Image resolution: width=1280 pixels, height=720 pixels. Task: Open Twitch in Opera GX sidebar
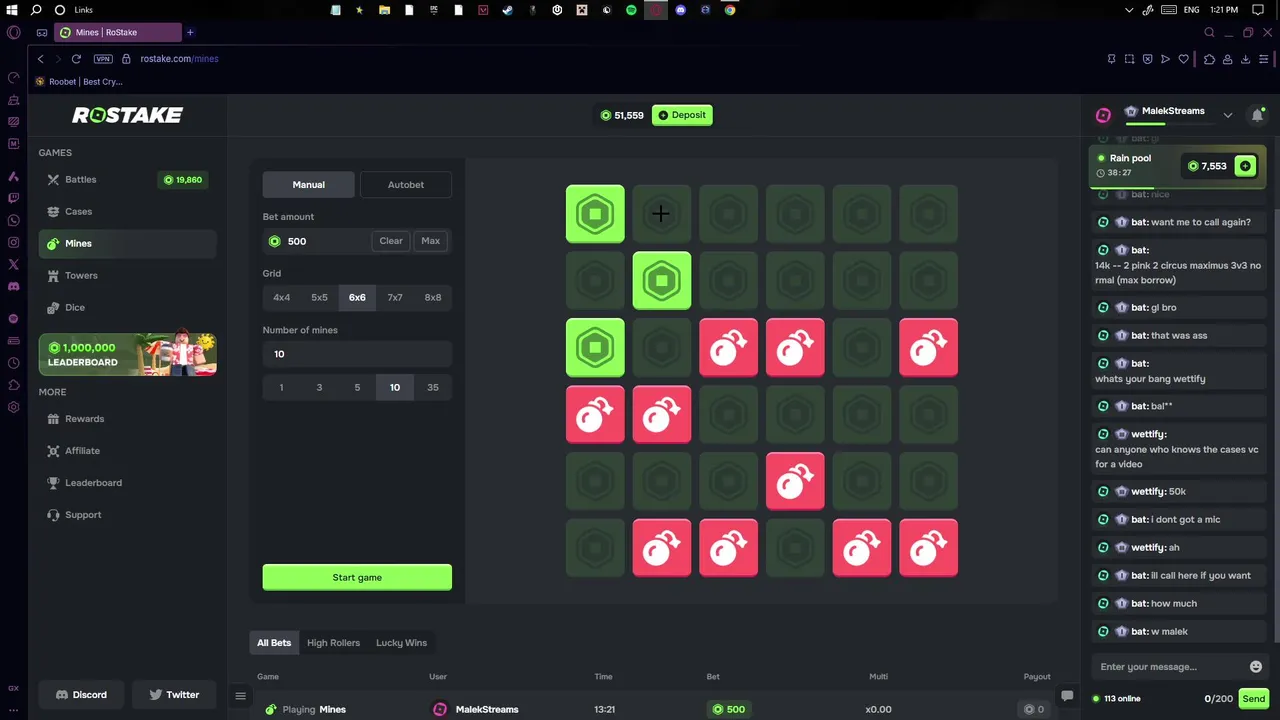coord(13,198)
